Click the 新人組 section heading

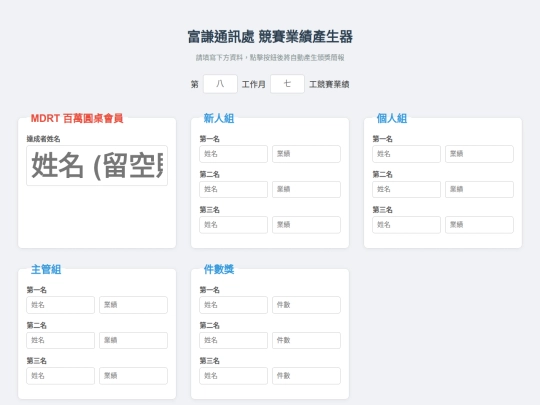coord(219,118)
